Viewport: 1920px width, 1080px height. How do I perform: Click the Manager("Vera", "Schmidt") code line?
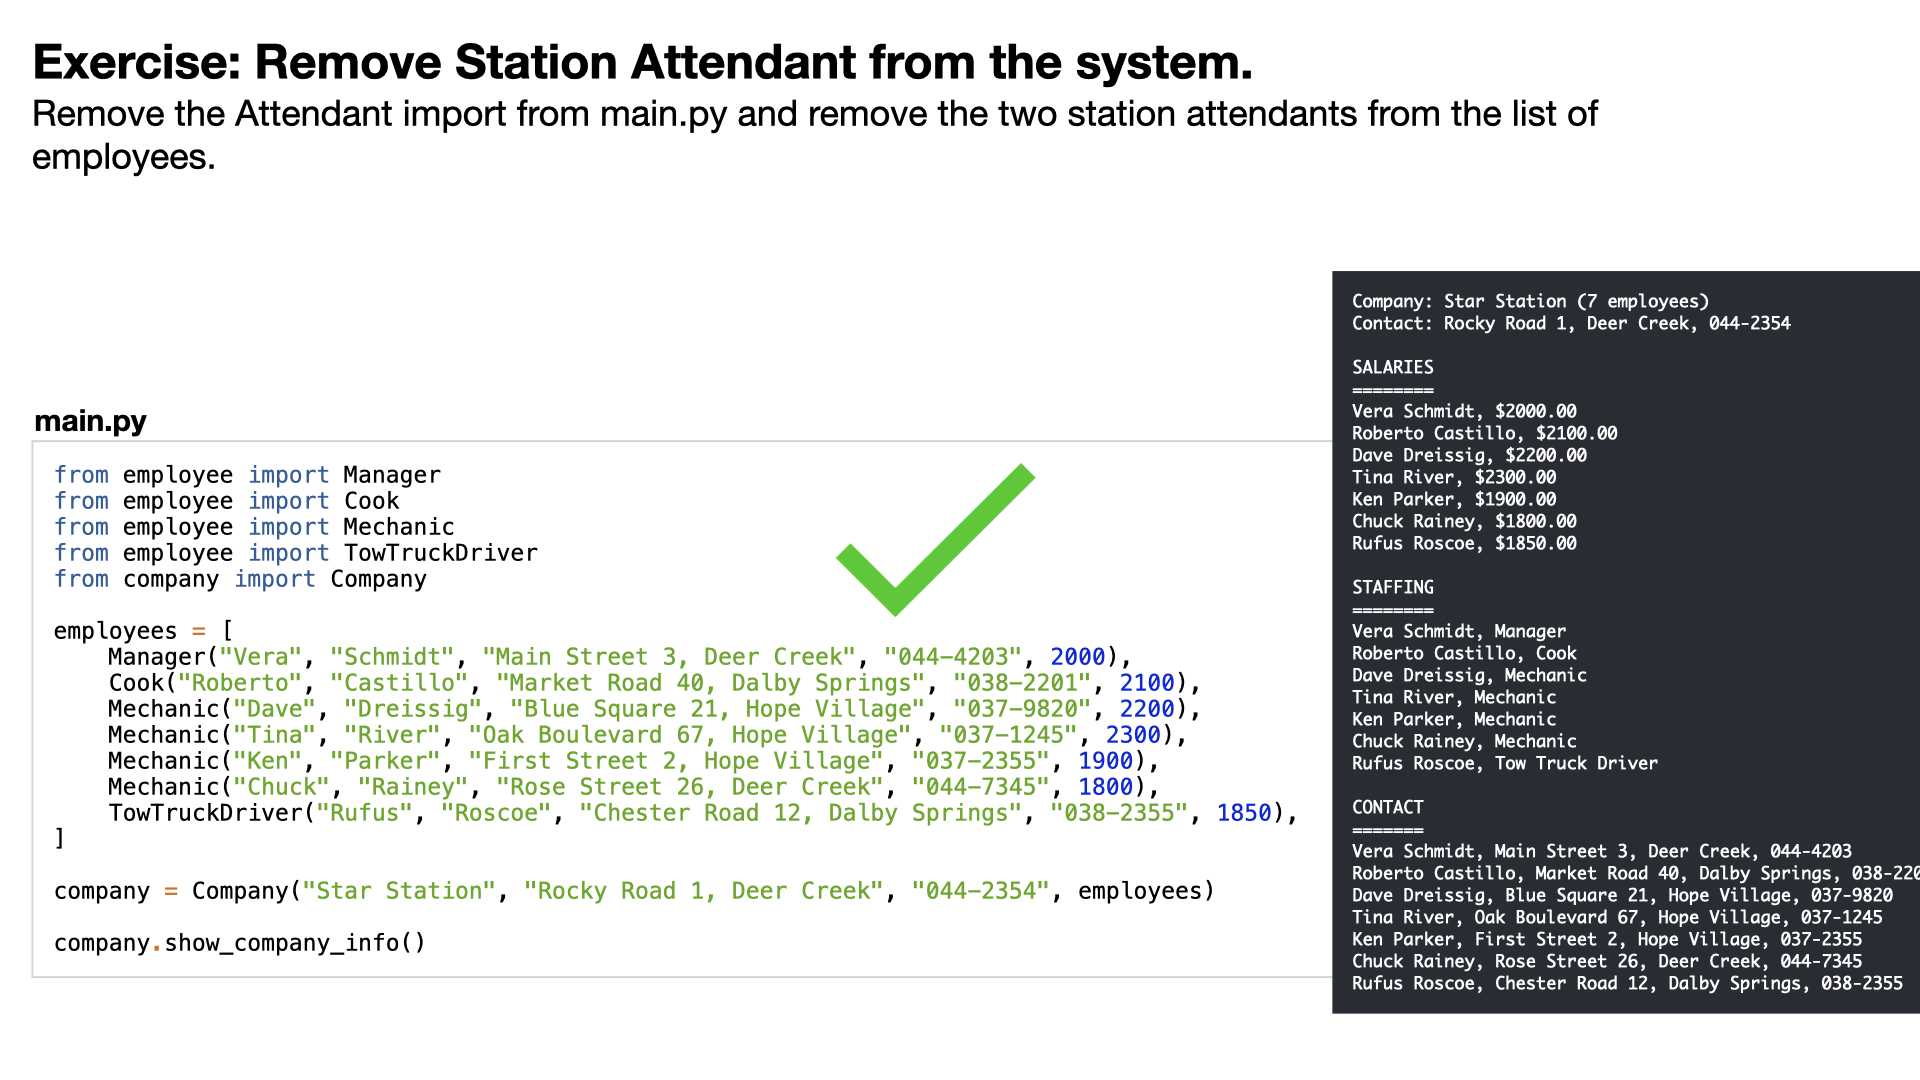point(620,657)
